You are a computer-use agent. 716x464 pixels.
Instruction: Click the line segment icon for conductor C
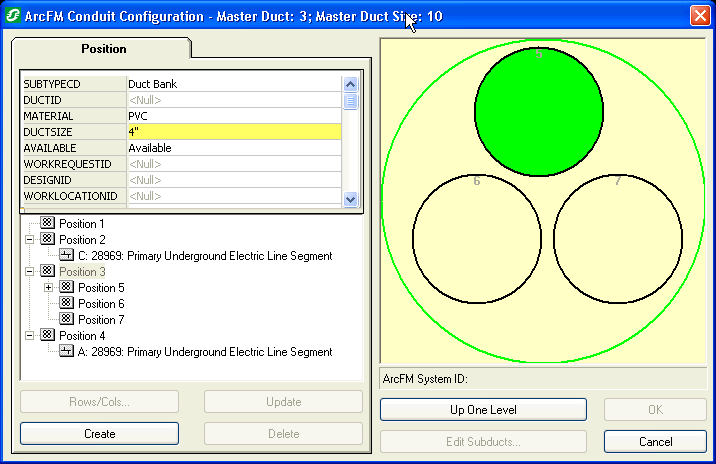point(66,256)
